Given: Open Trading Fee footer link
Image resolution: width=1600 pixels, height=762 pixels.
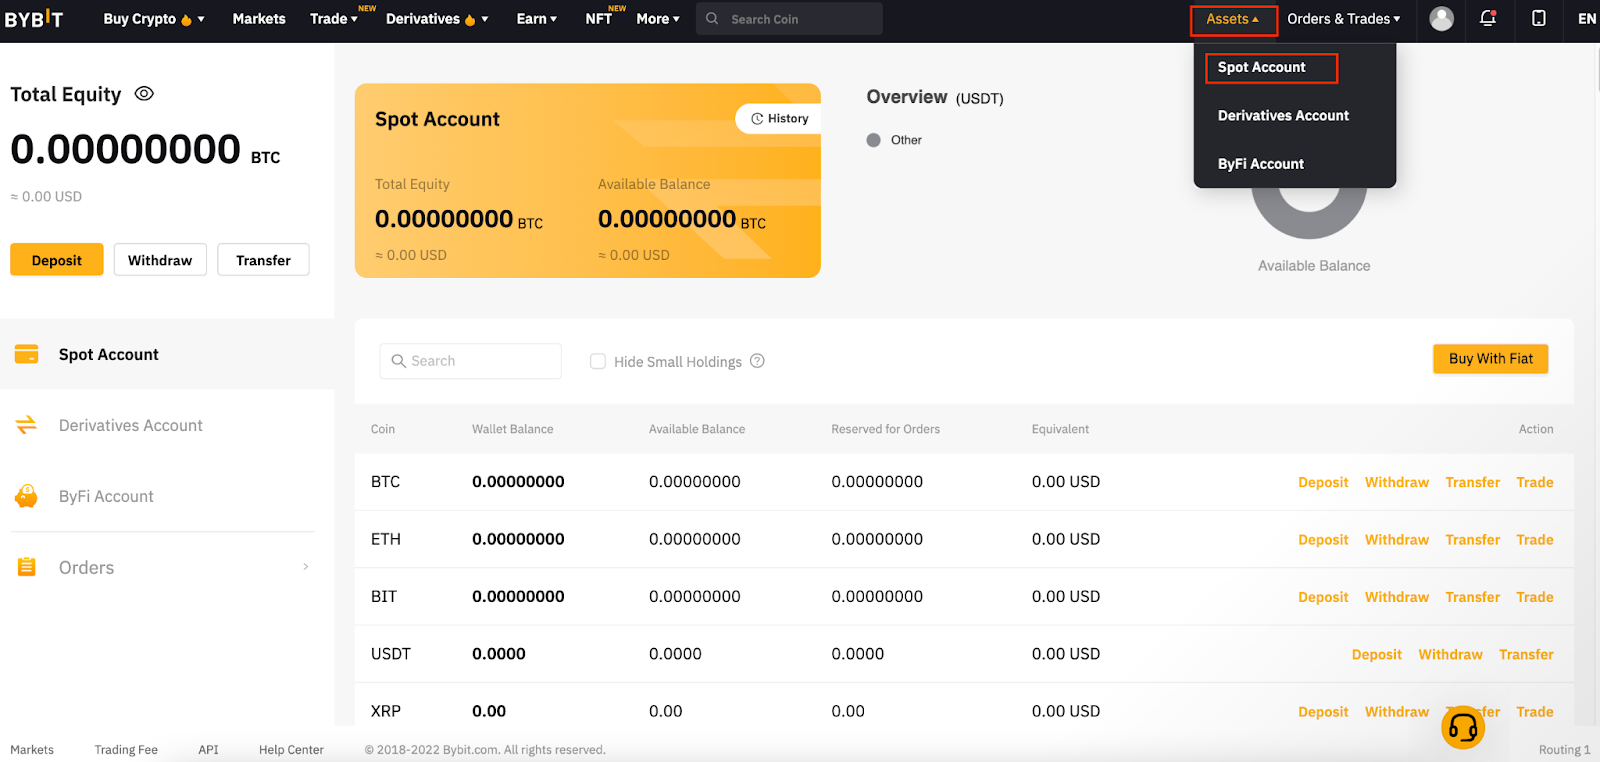Looking at the screenshot, I should (x=126, y=750).
